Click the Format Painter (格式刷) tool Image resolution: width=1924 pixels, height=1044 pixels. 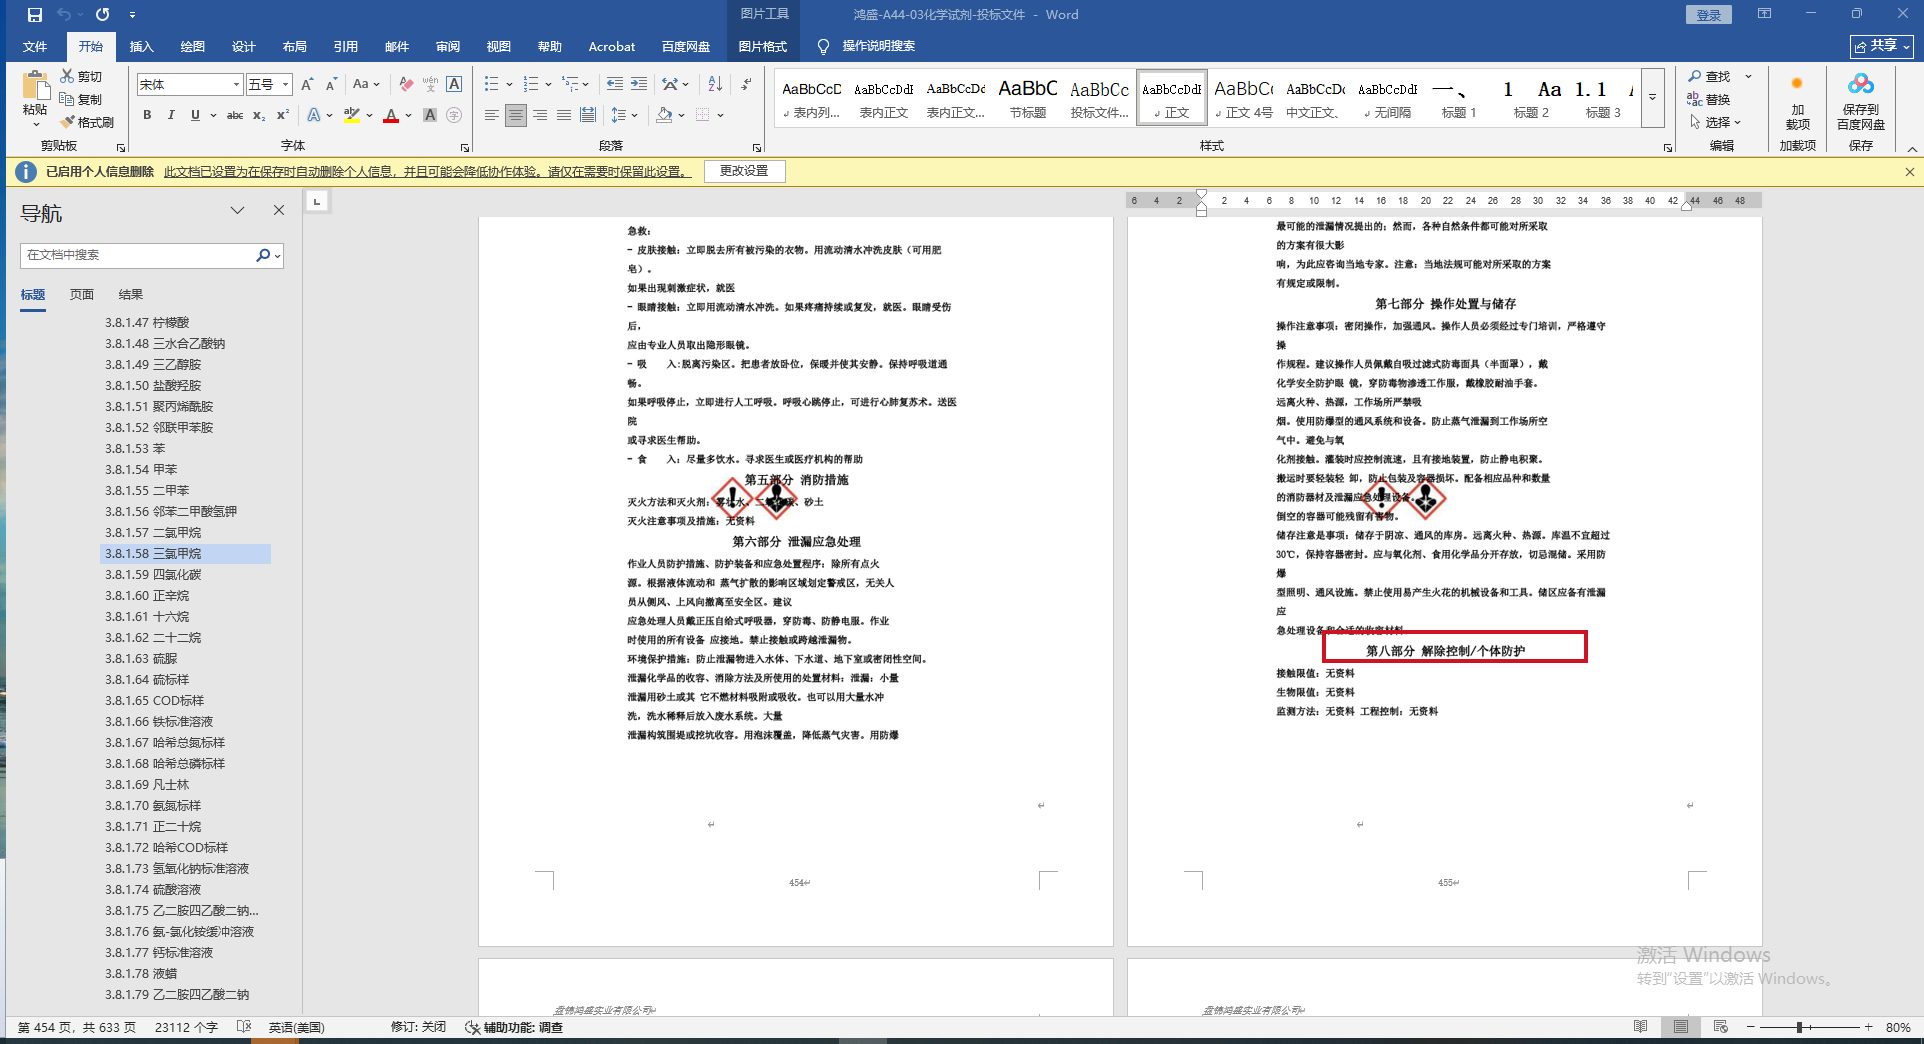pyautogui.click(x=87, y=122)
